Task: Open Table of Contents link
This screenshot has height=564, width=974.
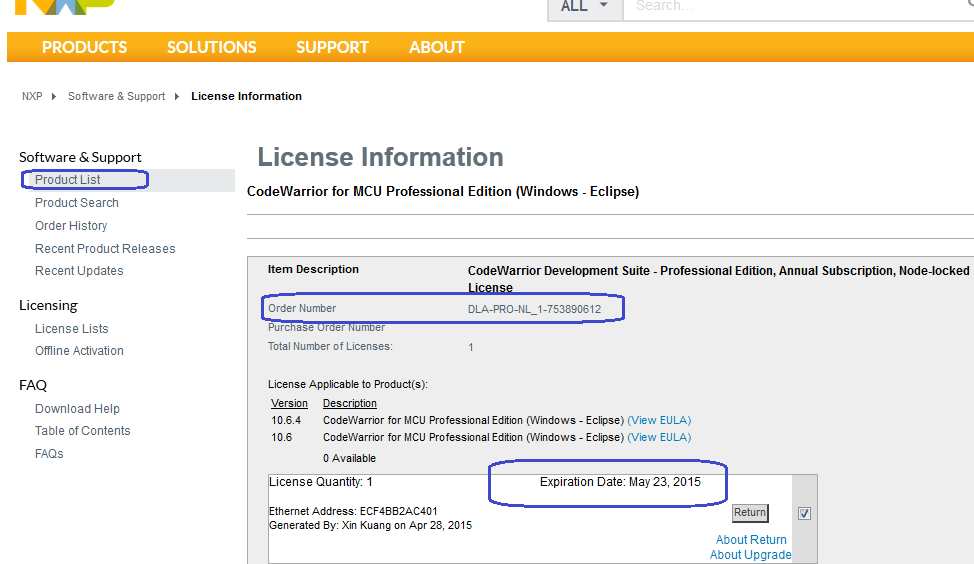Action: pos(83,431)
